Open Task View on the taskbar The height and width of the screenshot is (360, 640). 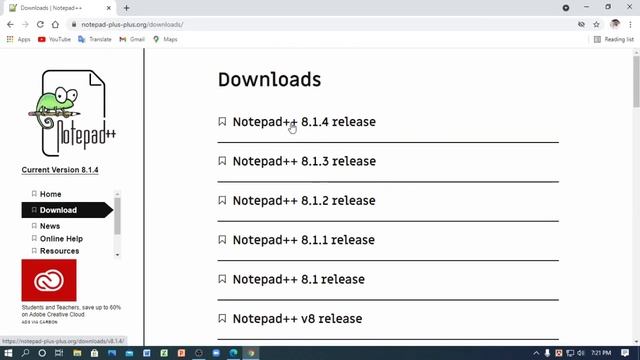(x=59, y=353)
